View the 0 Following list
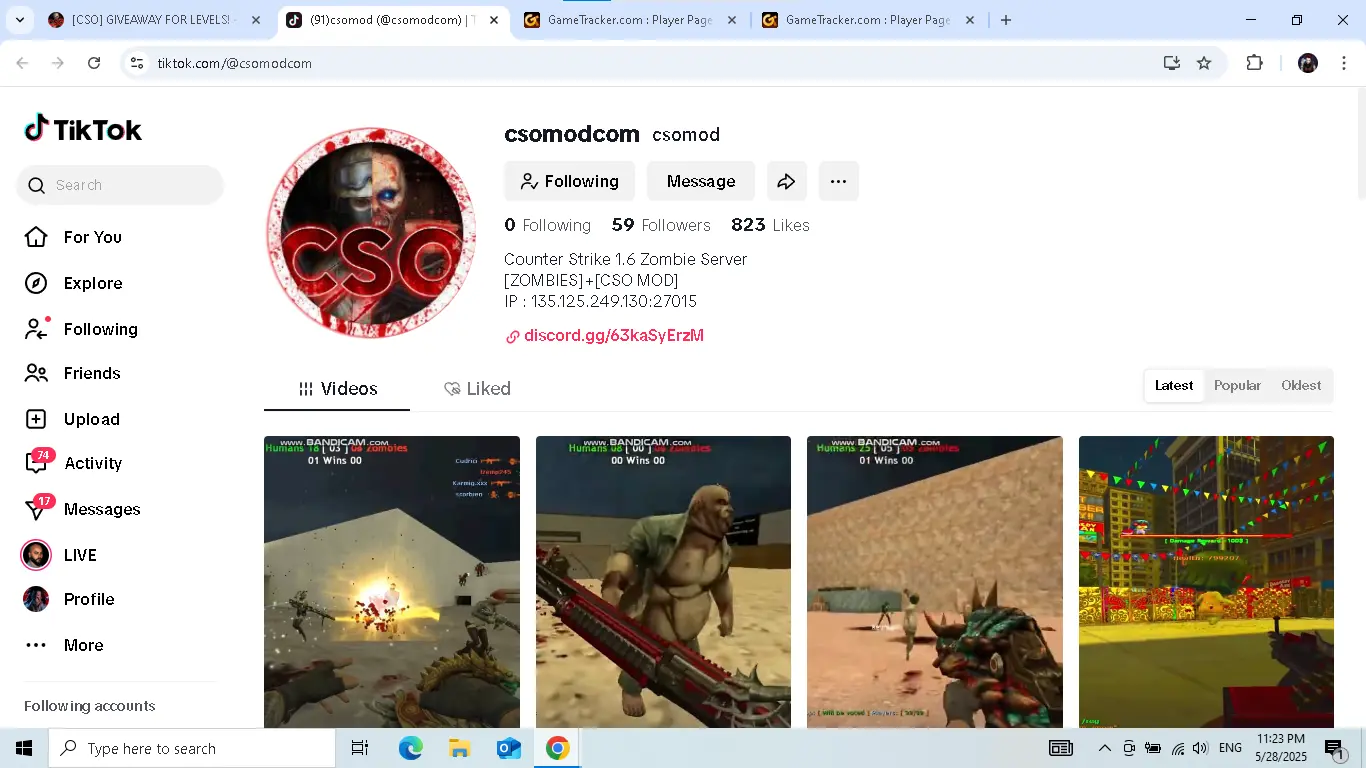1366x768 pixels. pyautogui.click(x=547, y=225)
